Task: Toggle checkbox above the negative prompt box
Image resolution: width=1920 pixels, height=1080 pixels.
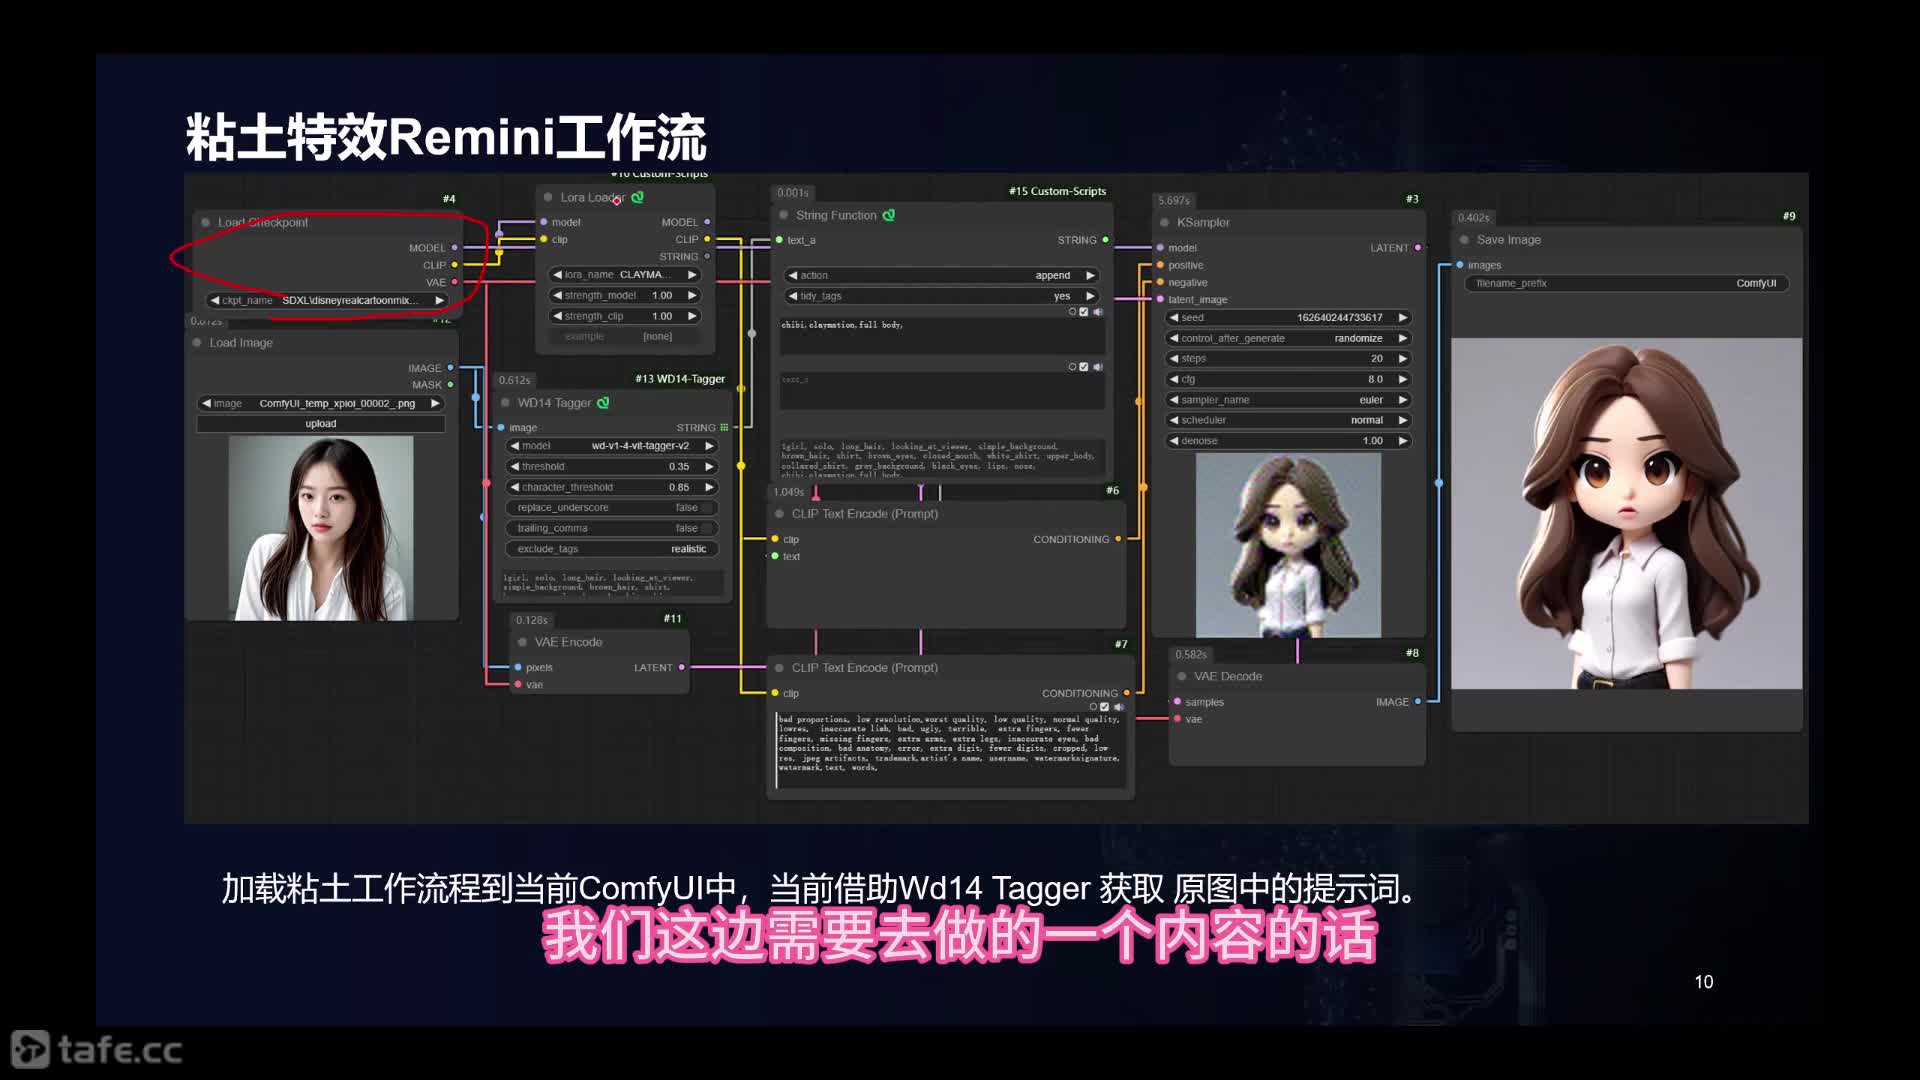Action: click(1104, 707)
